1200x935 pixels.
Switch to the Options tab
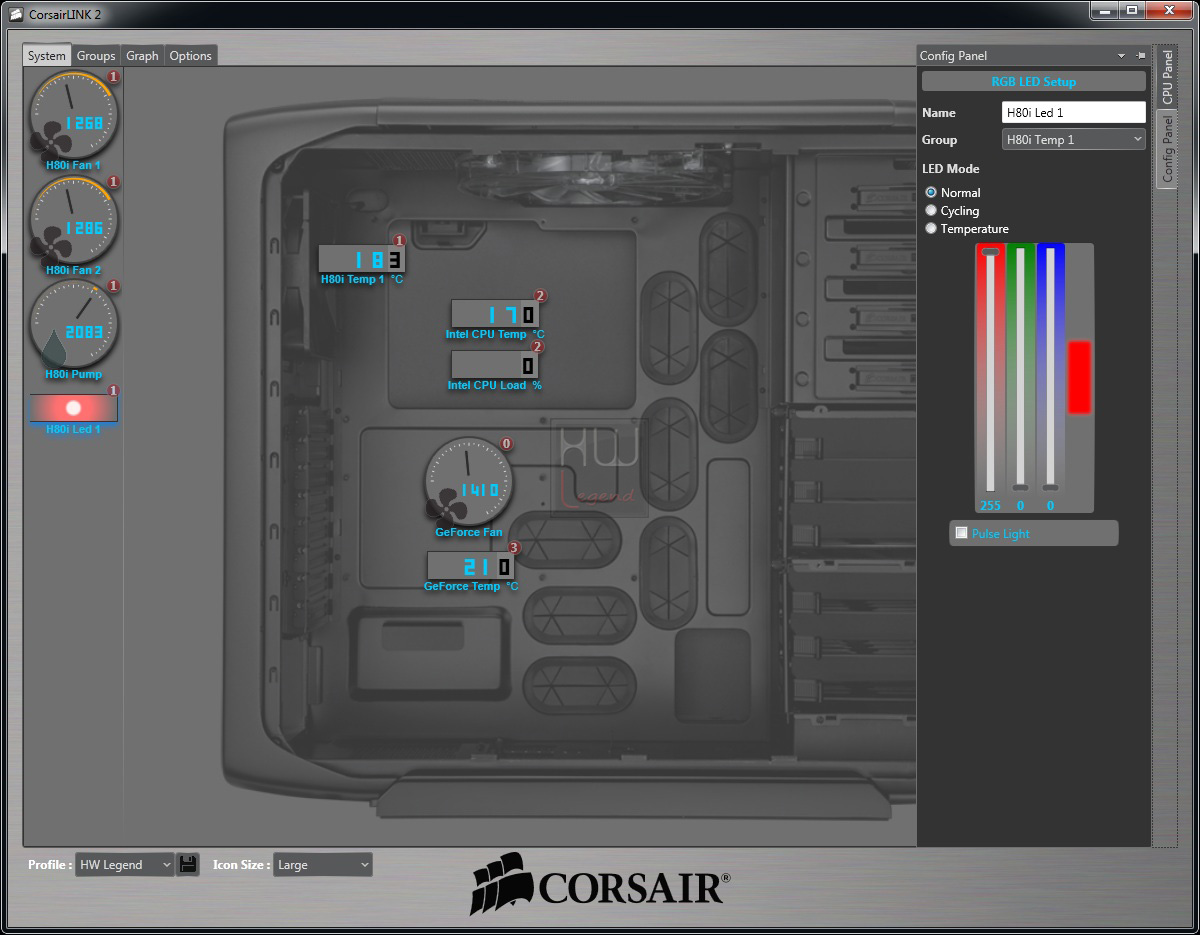pos(190,56)
